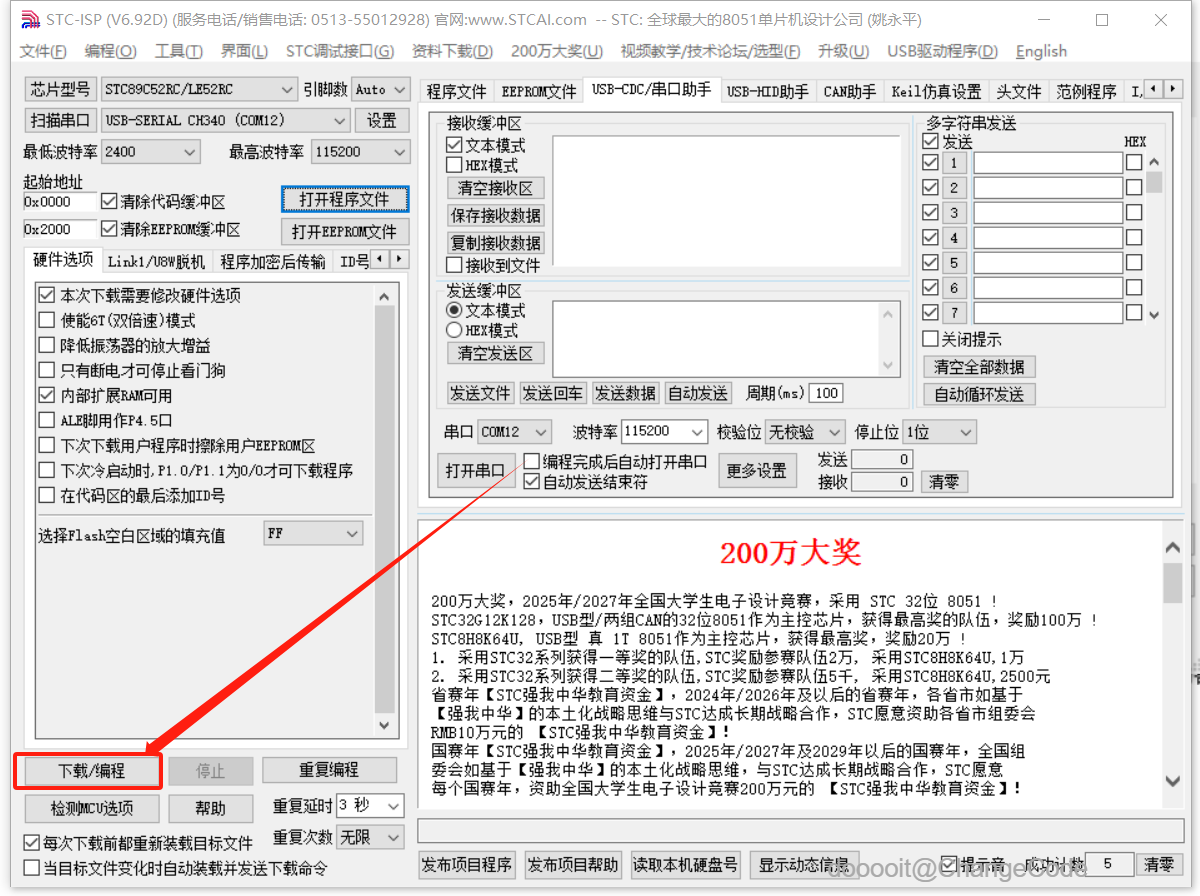Screen dimensions: 1200x896
Task: Click the 打开串口 button
Action: (x=476, y=470)
